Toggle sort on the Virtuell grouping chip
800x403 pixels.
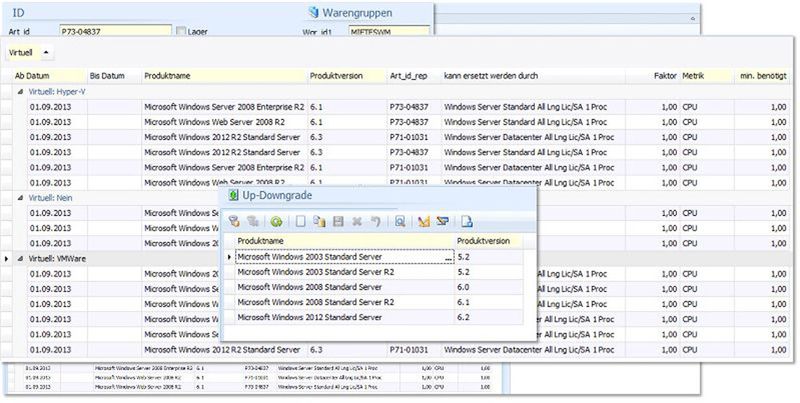(x=30, y=53)
